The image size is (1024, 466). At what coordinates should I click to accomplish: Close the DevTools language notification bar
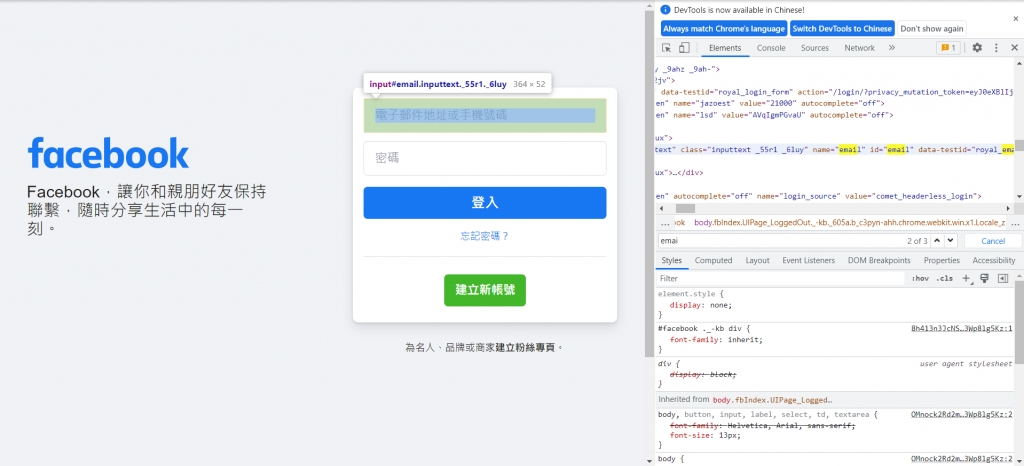point(1016,19)
